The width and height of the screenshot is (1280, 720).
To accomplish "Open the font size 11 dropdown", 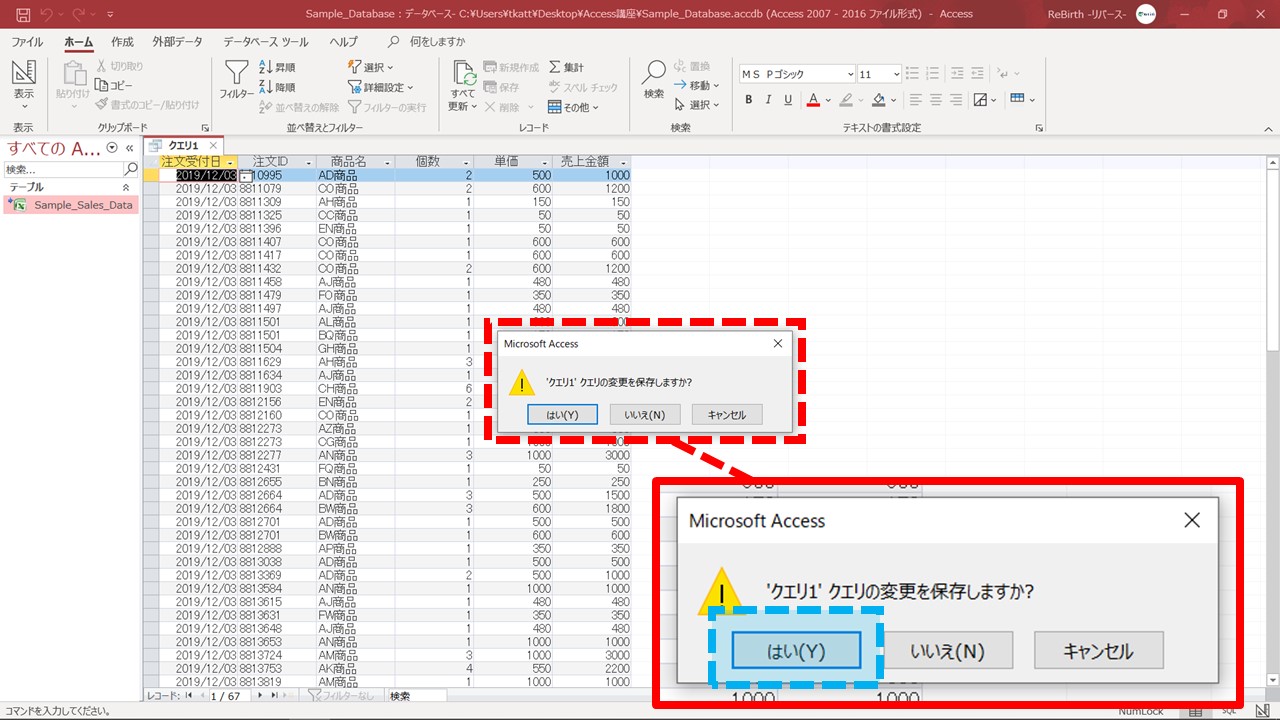I will pos(895,74).
